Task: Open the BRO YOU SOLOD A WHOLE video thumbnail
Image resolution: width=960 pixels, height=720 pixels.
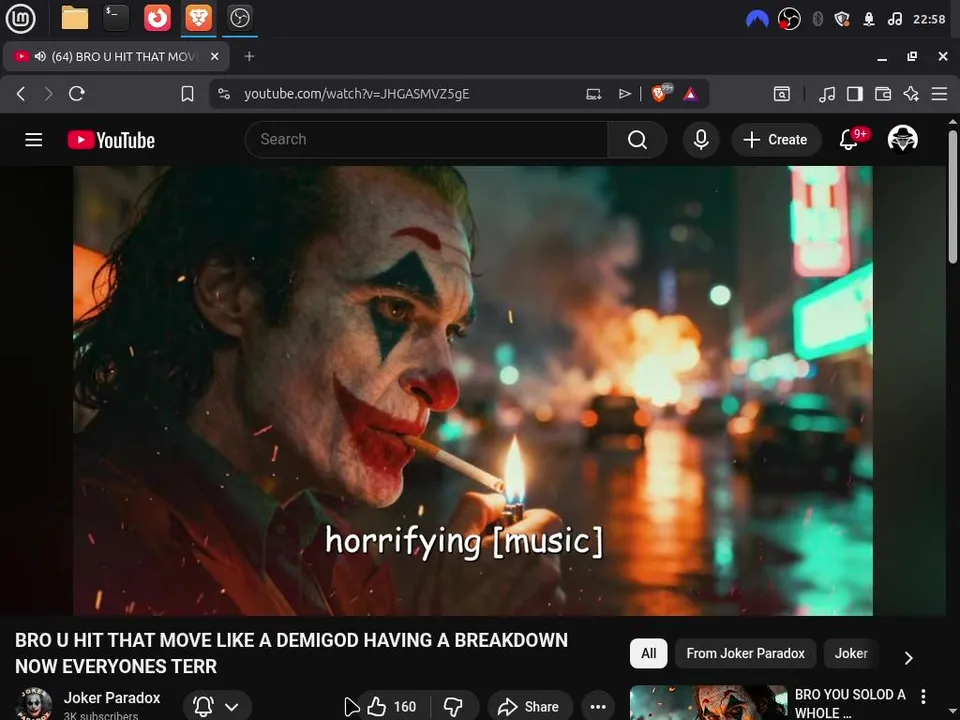Action: [708, 702]
